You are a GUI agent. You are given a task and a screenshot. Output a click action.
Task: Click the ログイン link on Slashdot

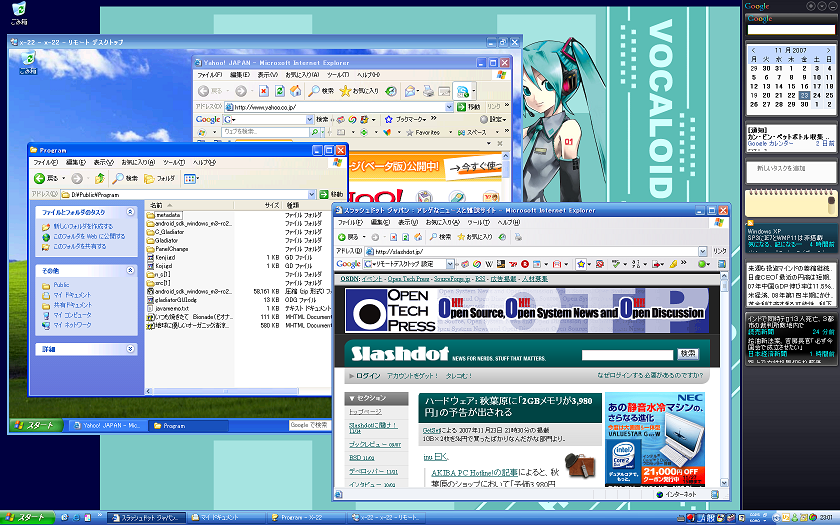point(368,376)
